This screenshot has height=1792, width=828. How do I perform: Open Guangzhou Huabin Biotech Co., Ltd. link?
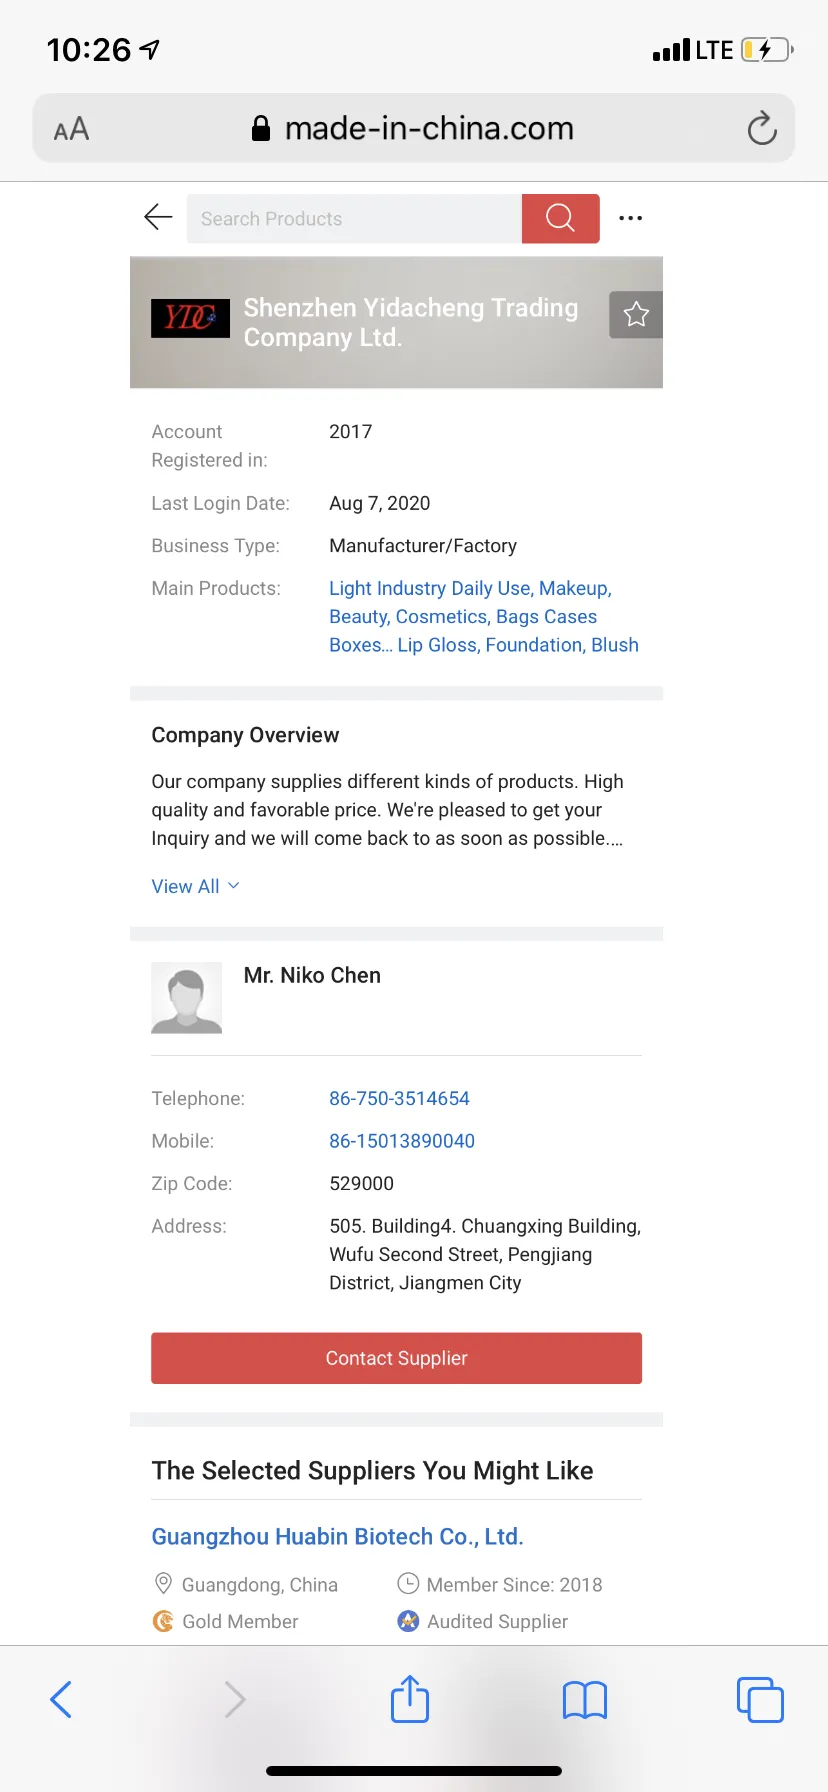[338, 1536]
